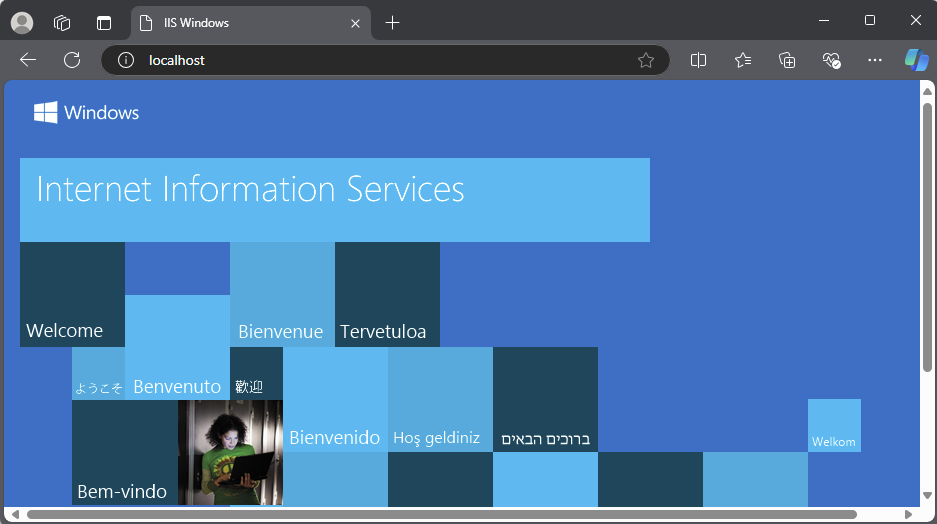Image resolution: width=937 pixels, height=524 pixels.
Task: Open Browser essentials heart icon
Action: 831,60
